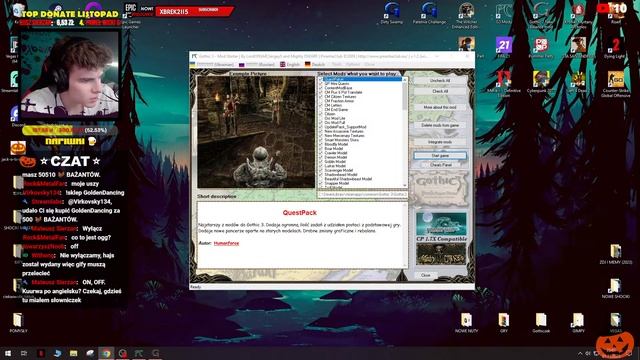Select Beautiful Shadowbeast Model row

tap(348, 179)
